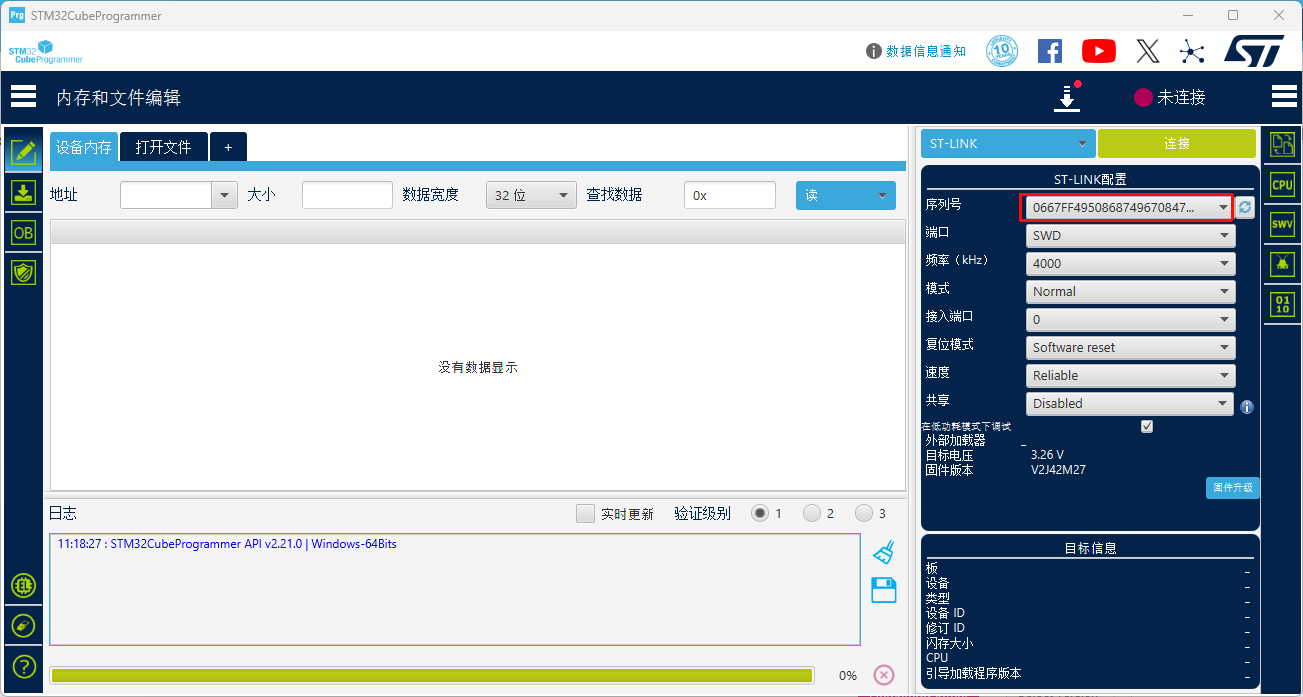Open the SWV console panel
The image size is (1303, 697).
point(1283,224)
